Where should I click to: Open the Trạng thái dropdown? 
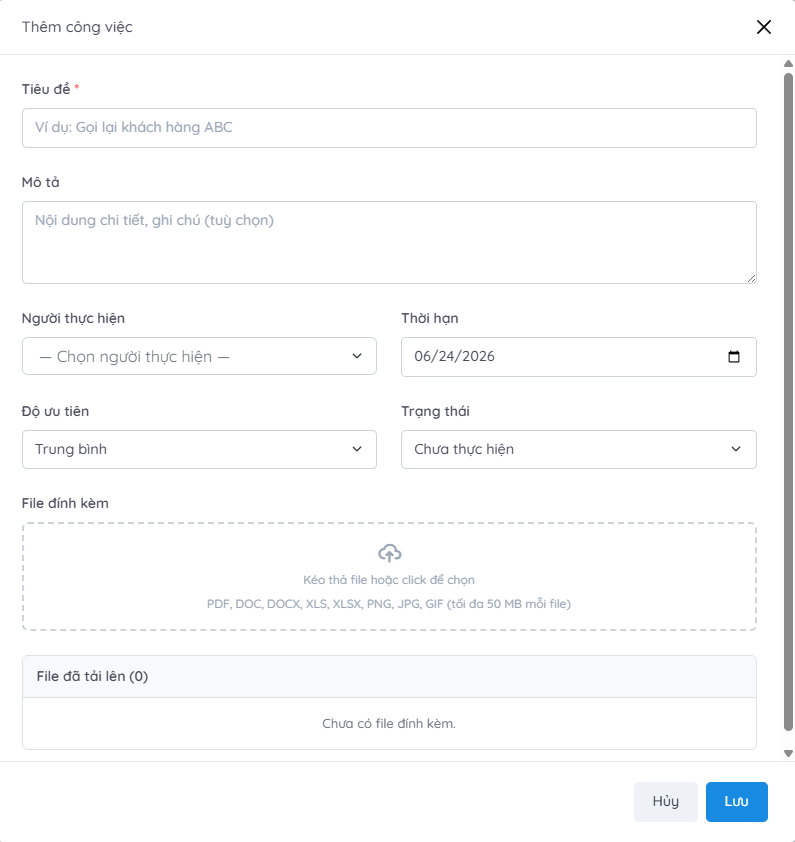(x=579, y=449)
